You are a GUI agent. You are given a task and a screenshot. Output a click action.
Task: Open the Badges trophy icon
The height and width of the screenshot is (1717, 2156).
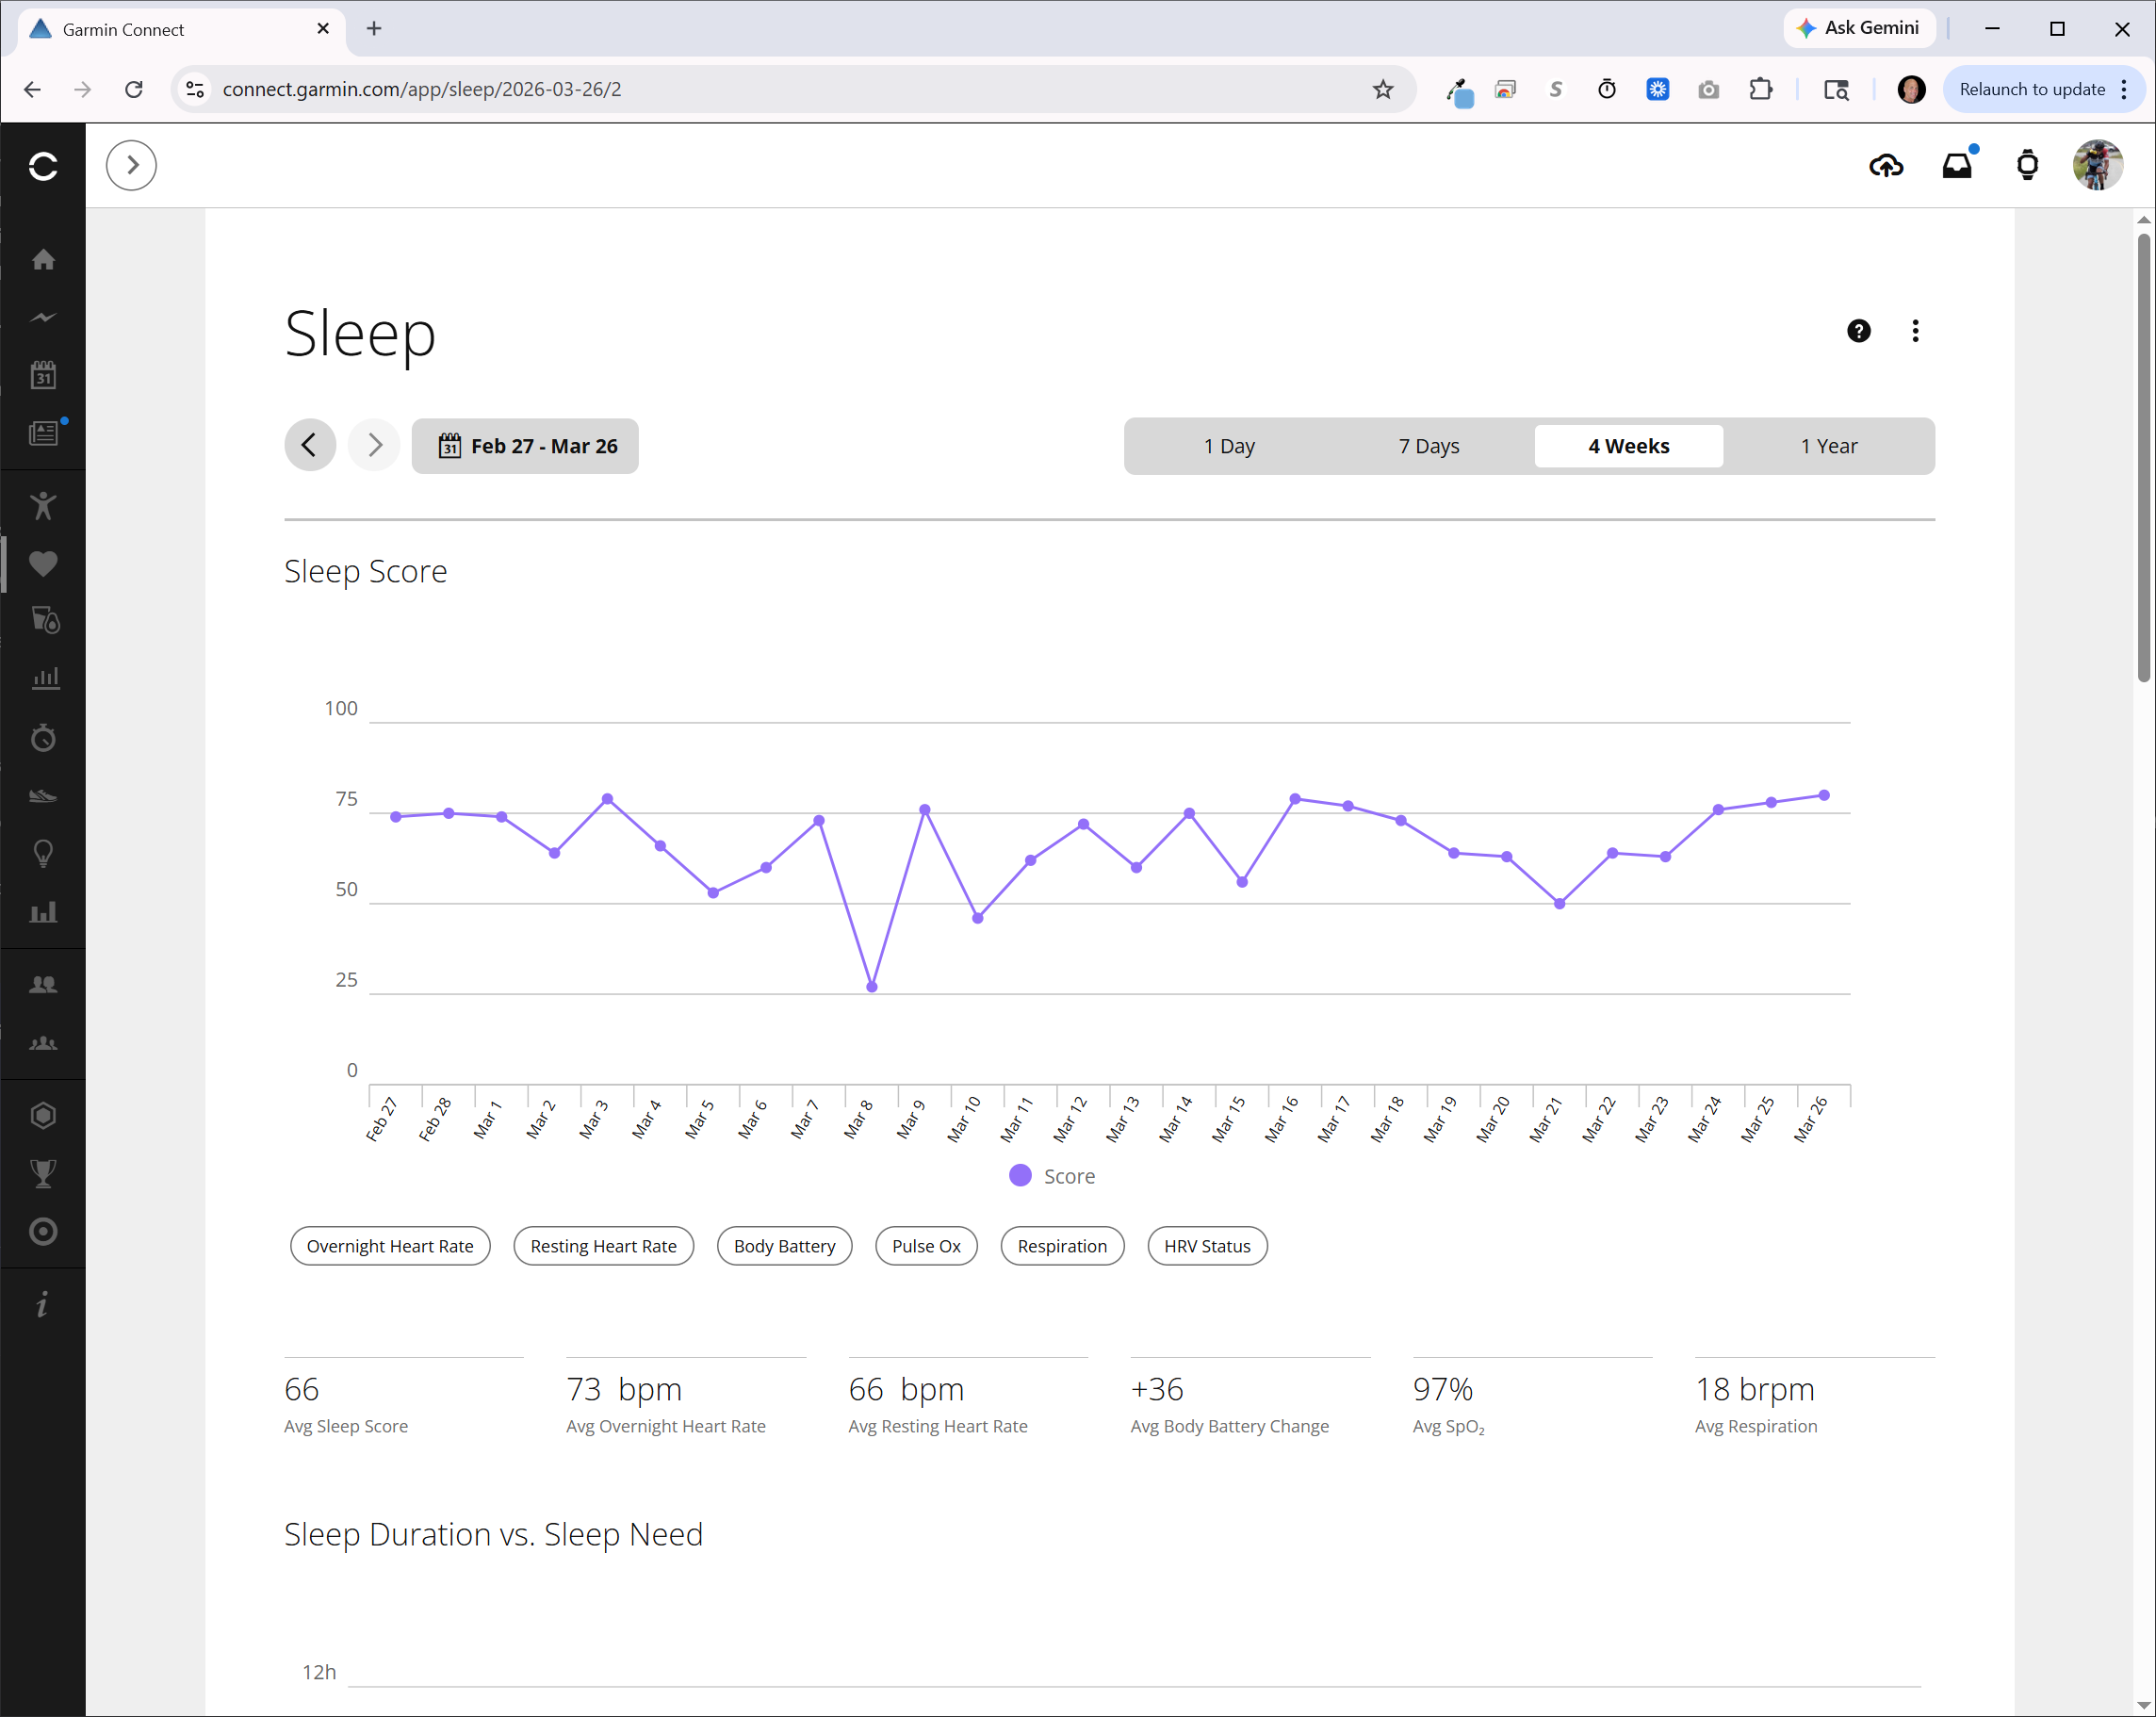click(x=43, y=1173)
